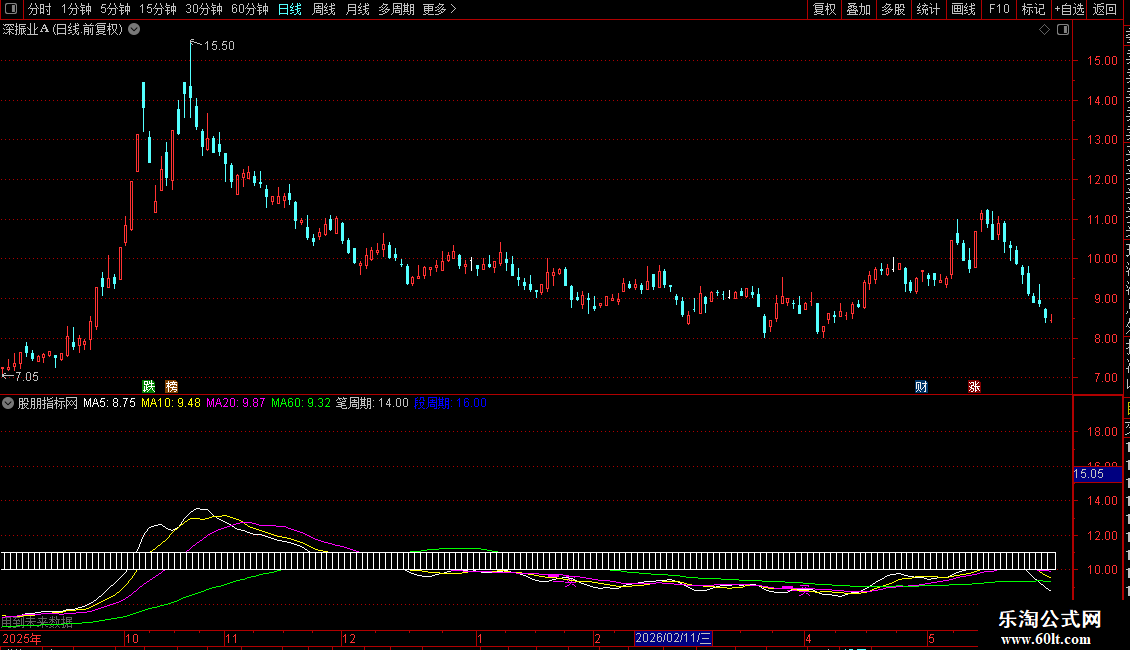Click the 笔周期: 14.00 value
Viewport: 1130px width, 650px height.
(x=372, y=403)
